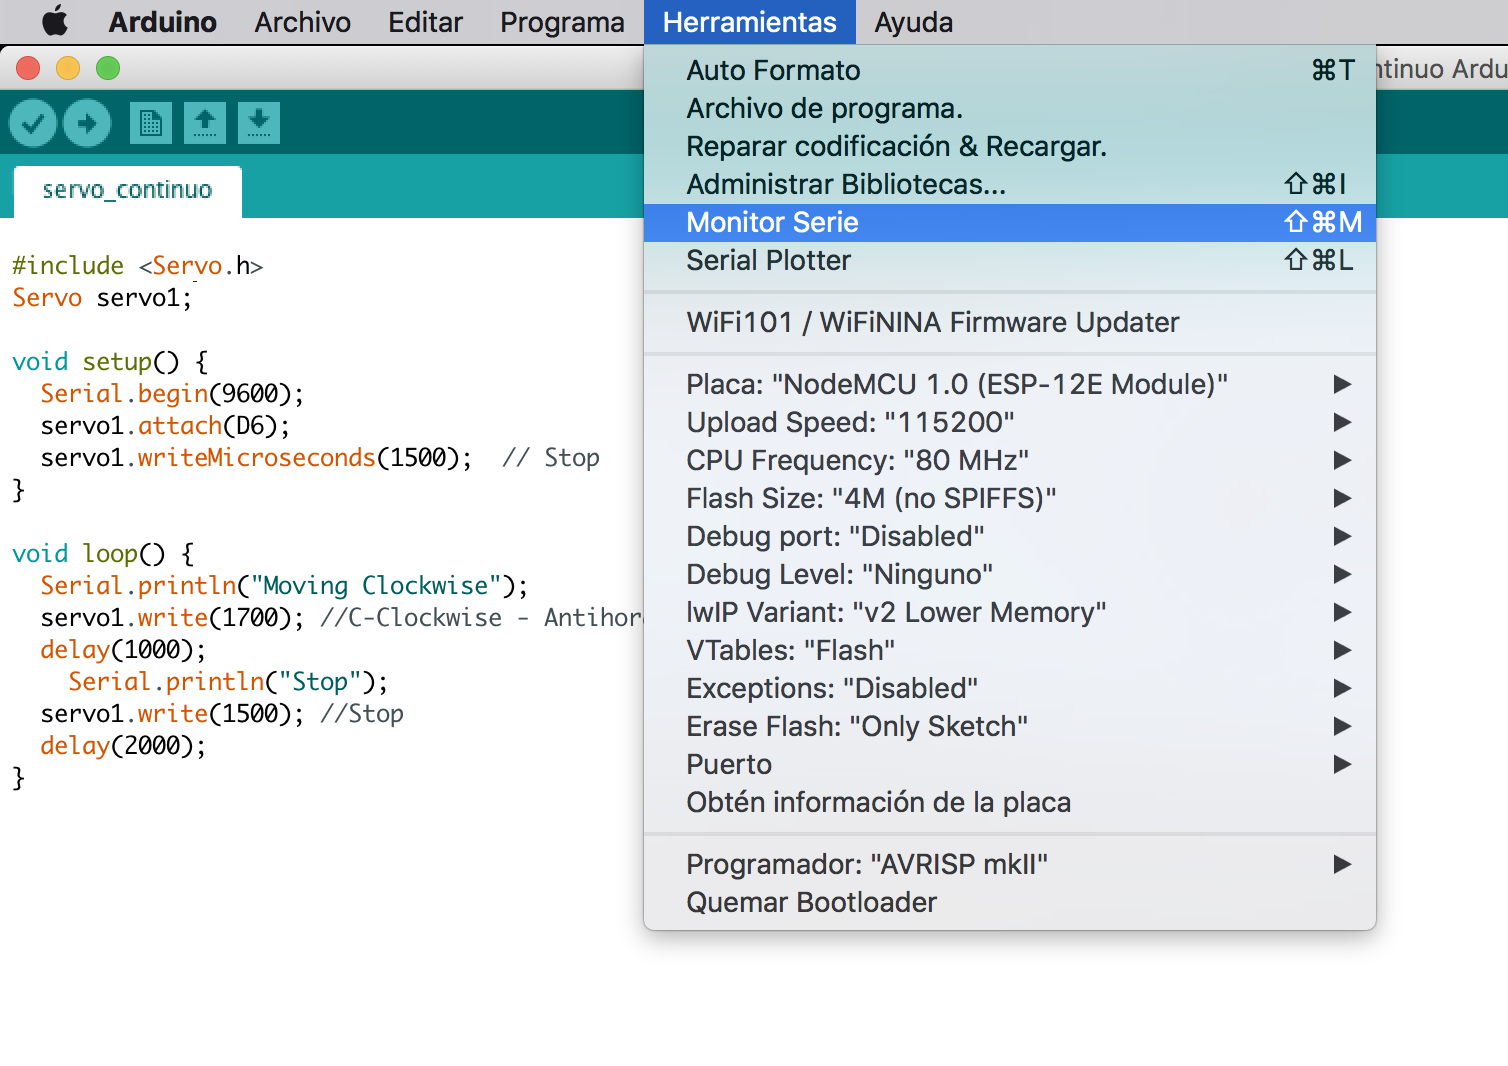Launch WiFi101 / WiFiNINA Firmware Updater
This screenshot has width=1508, height=1066.
tap(1010, 322)
